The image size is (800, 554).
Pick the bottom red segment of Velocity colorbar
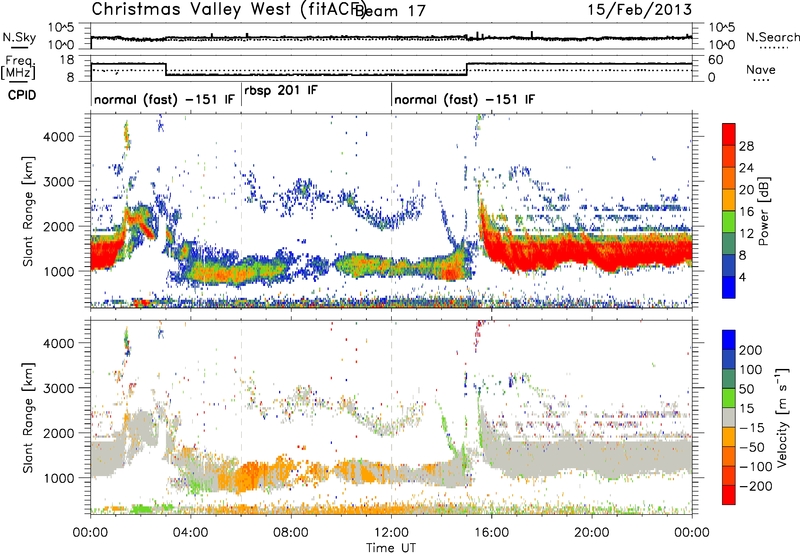pos(729,495)
